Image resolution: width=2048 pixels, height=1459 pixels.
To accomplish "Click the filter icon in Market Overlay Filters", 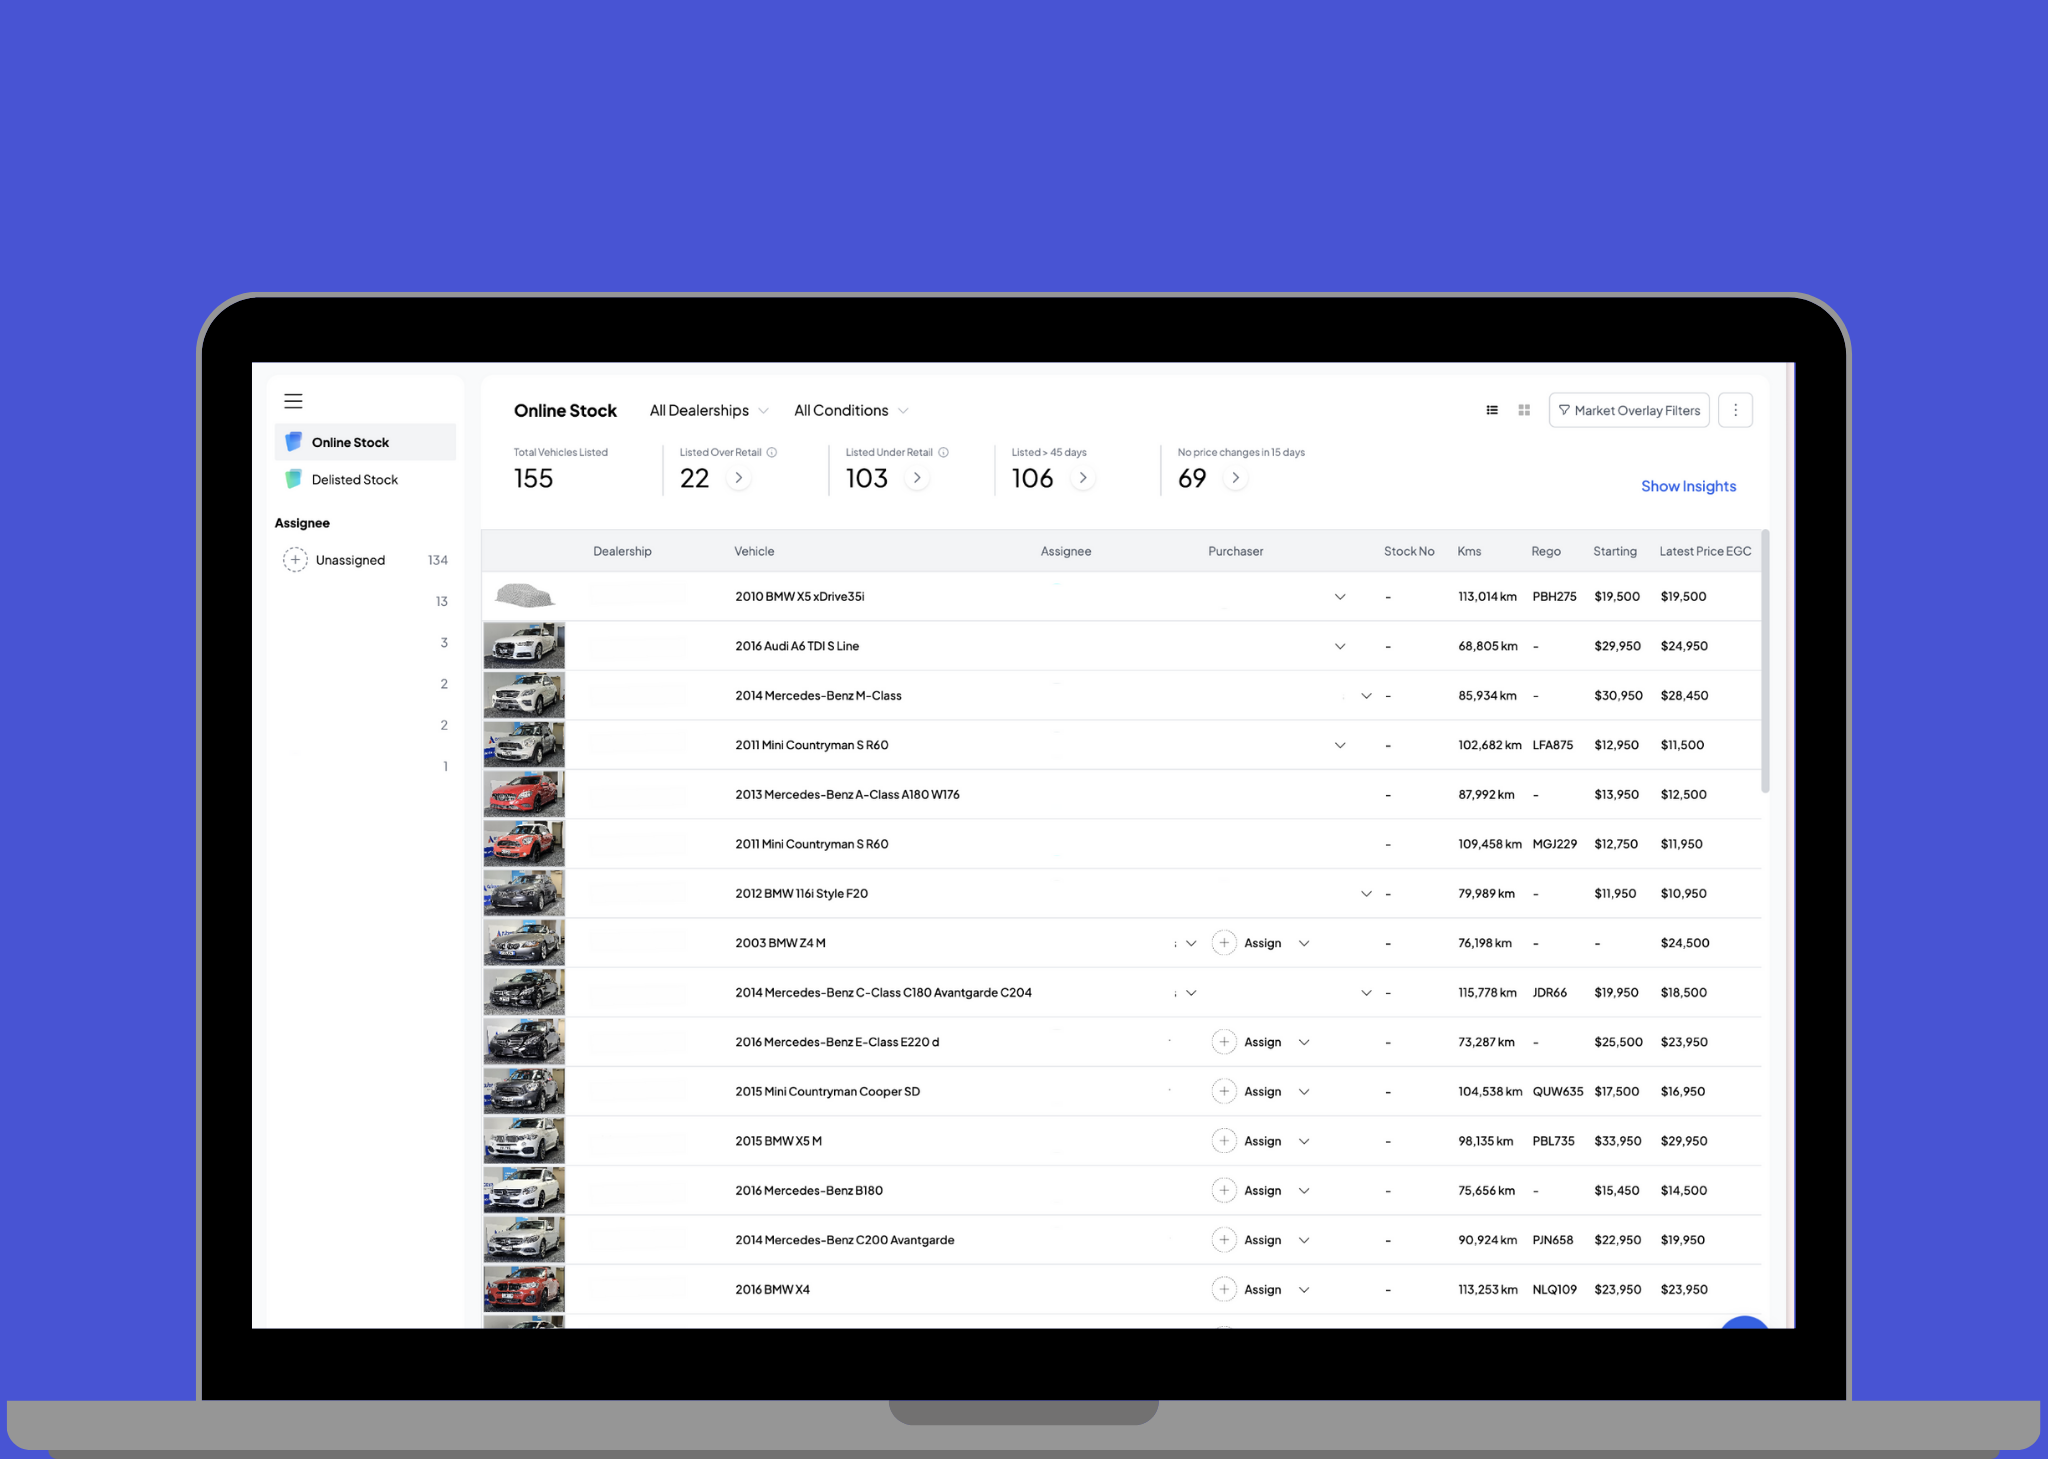I will pos(1565,409).
